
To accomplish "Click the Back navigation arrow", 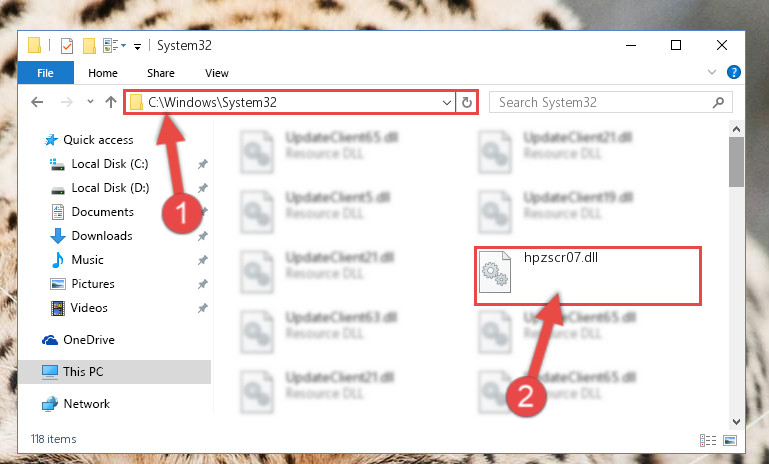I will click(37, 102).
